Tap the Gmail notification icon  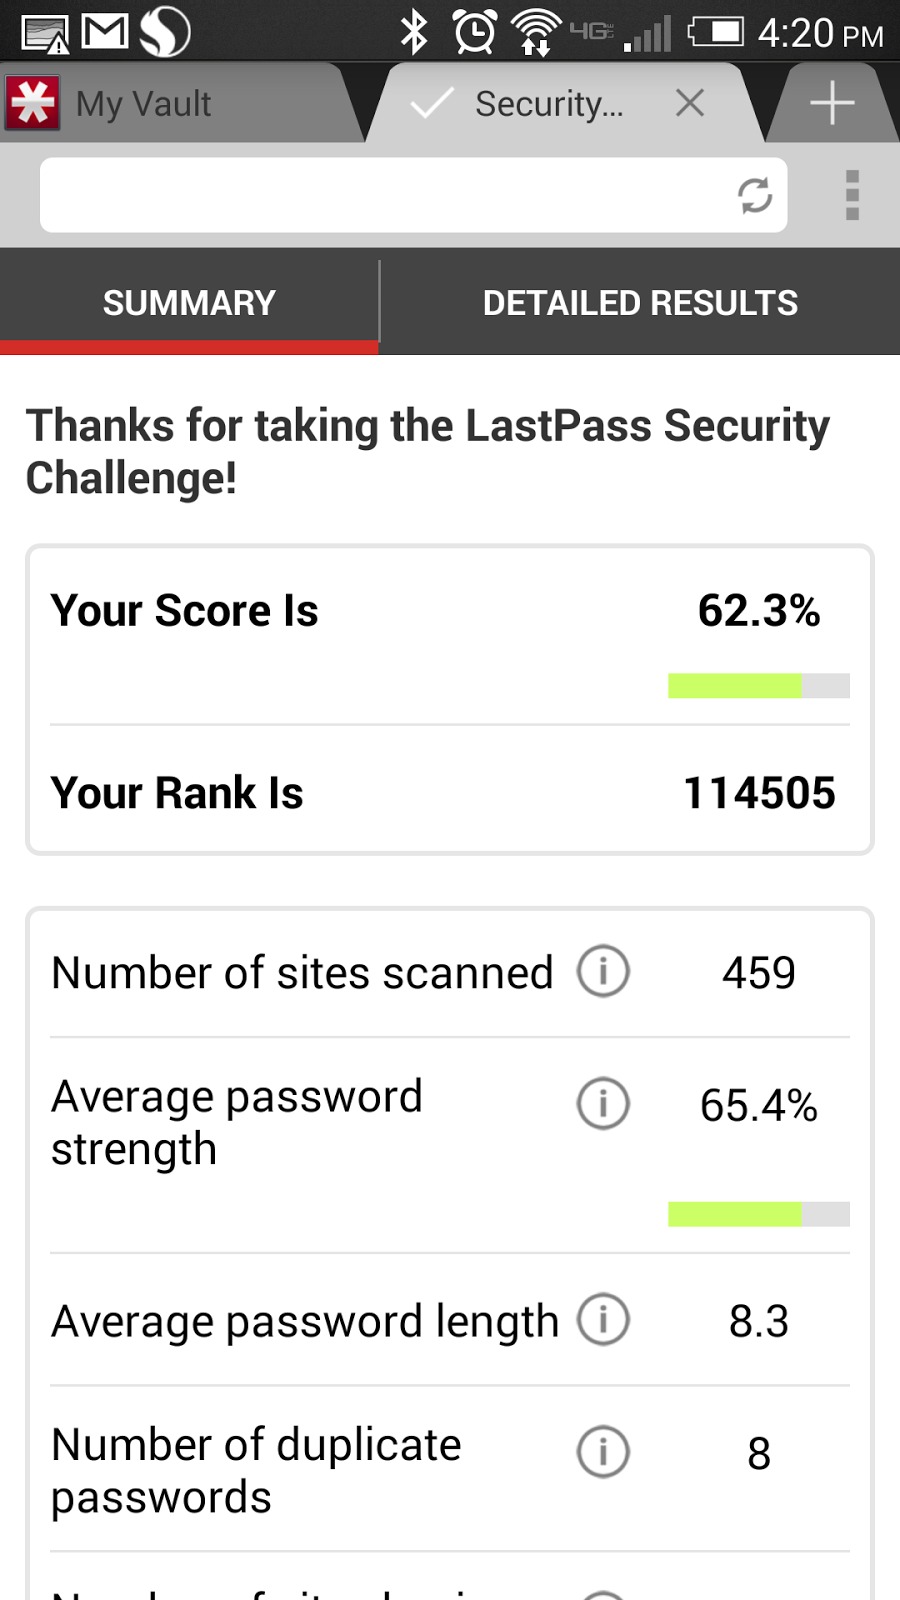coord(105,31)
